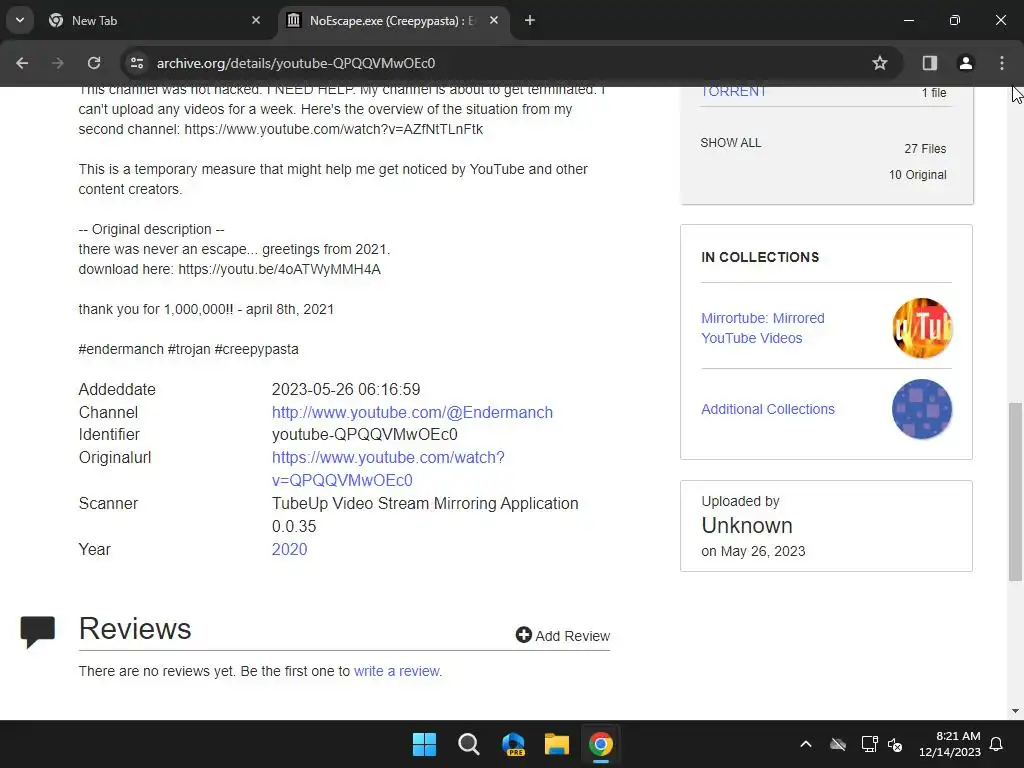Viewport: 1024px width, 768px height.
Task: Click Additional Collections thumbnail image
Action: [x=922, y=409]
